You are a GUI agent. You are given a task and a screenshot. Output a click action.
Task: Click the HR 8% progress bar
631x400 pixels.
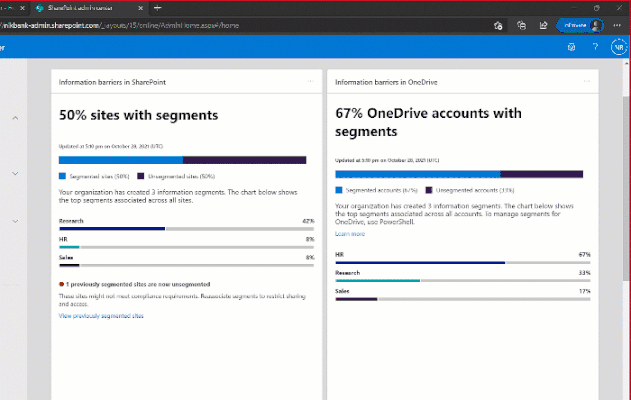point(186,247)
